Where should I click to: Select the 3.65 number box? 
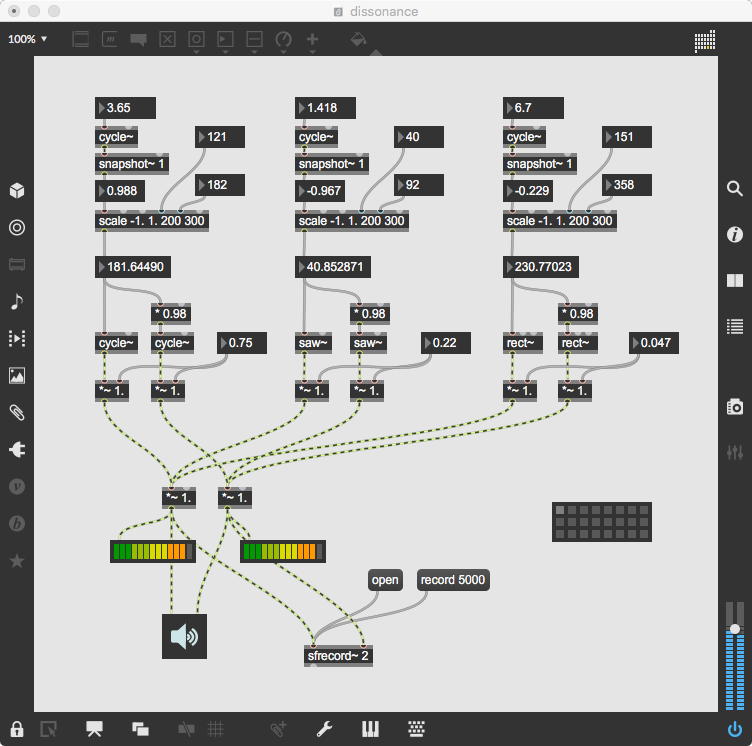point(125,108)
